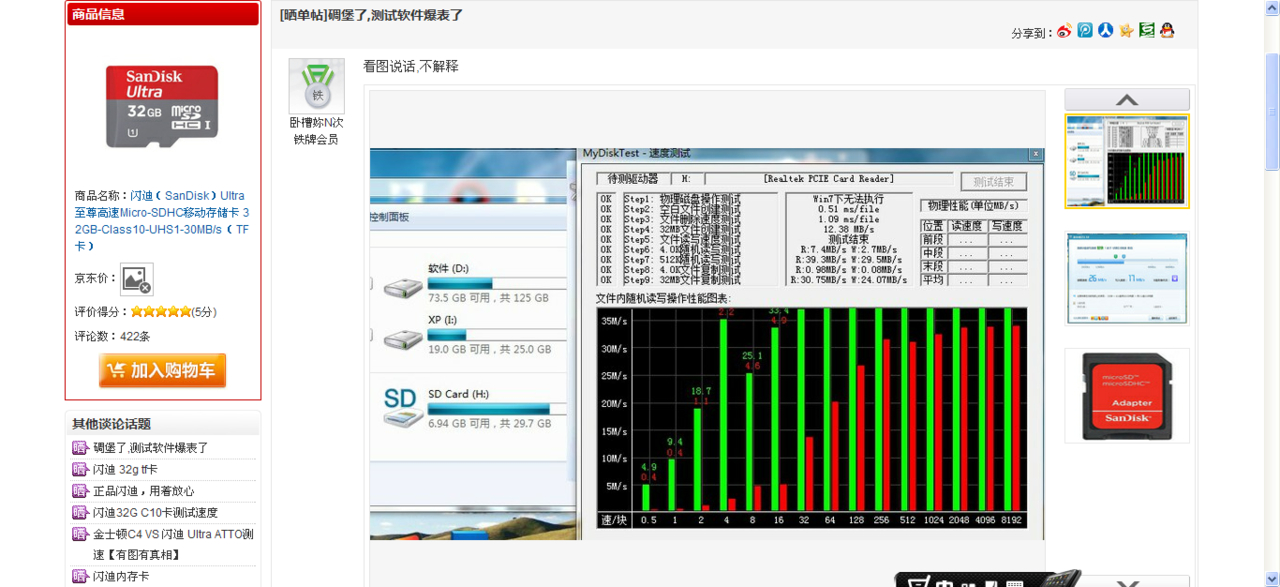Click the post title [晒单帖]碉堡了,测试软件爆表了
Image resolution: width=1280 pixels, height=587 pixels.
pos(371,15)
